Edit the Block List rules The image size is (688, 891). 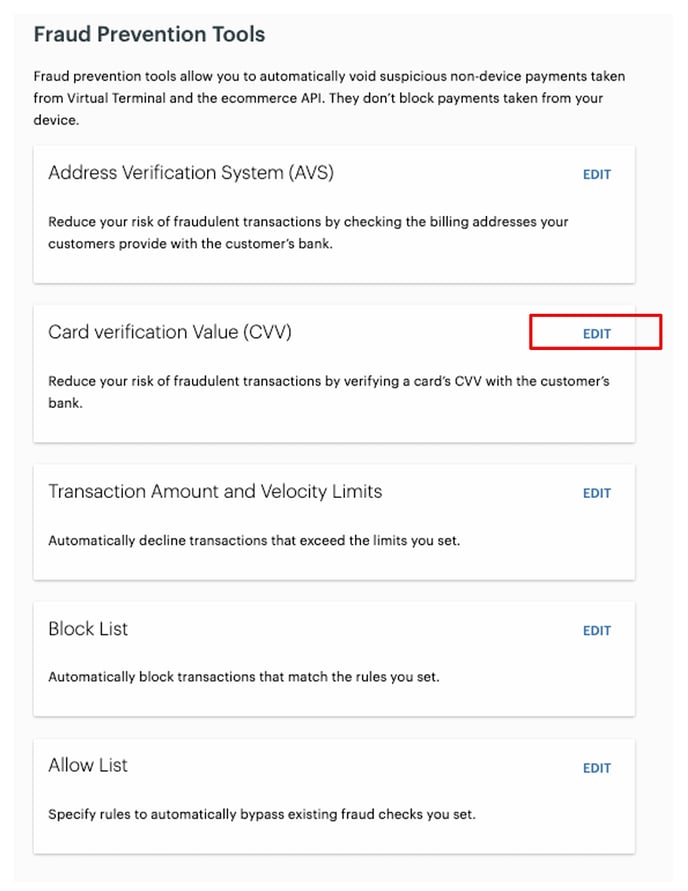(597, 631)
